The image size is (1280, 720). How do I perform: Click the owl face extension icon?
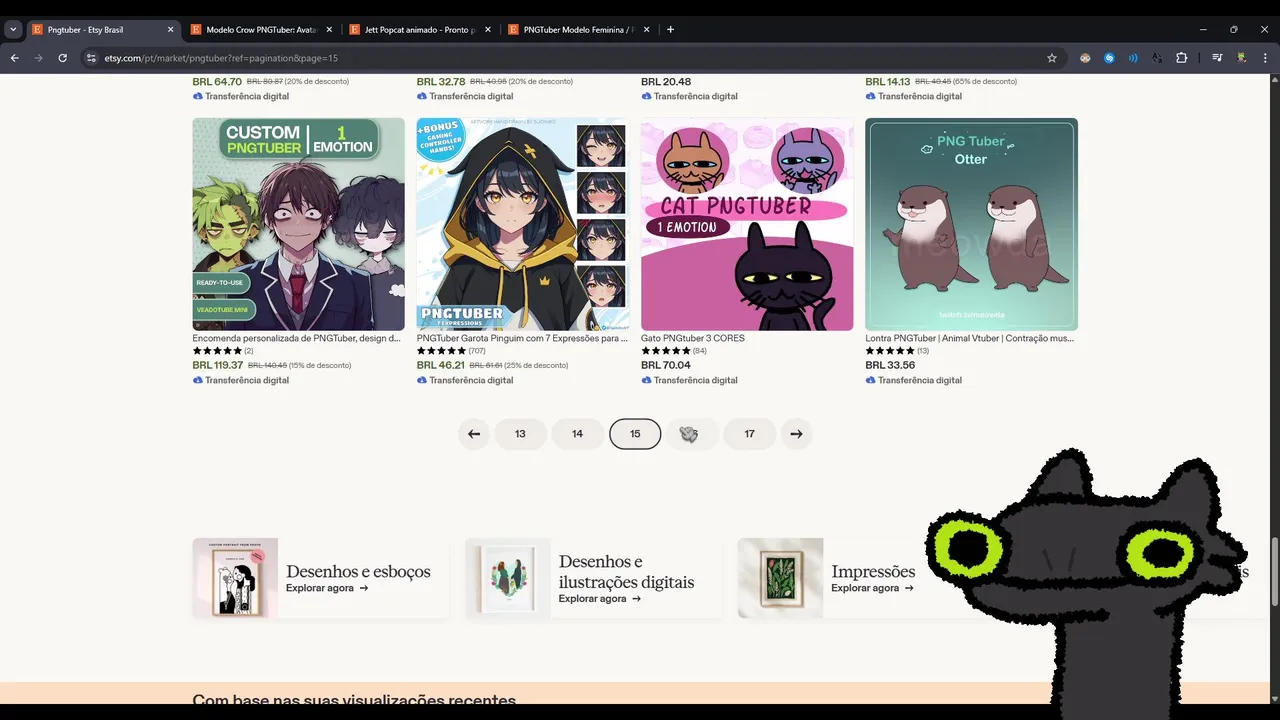(1085, 58)
